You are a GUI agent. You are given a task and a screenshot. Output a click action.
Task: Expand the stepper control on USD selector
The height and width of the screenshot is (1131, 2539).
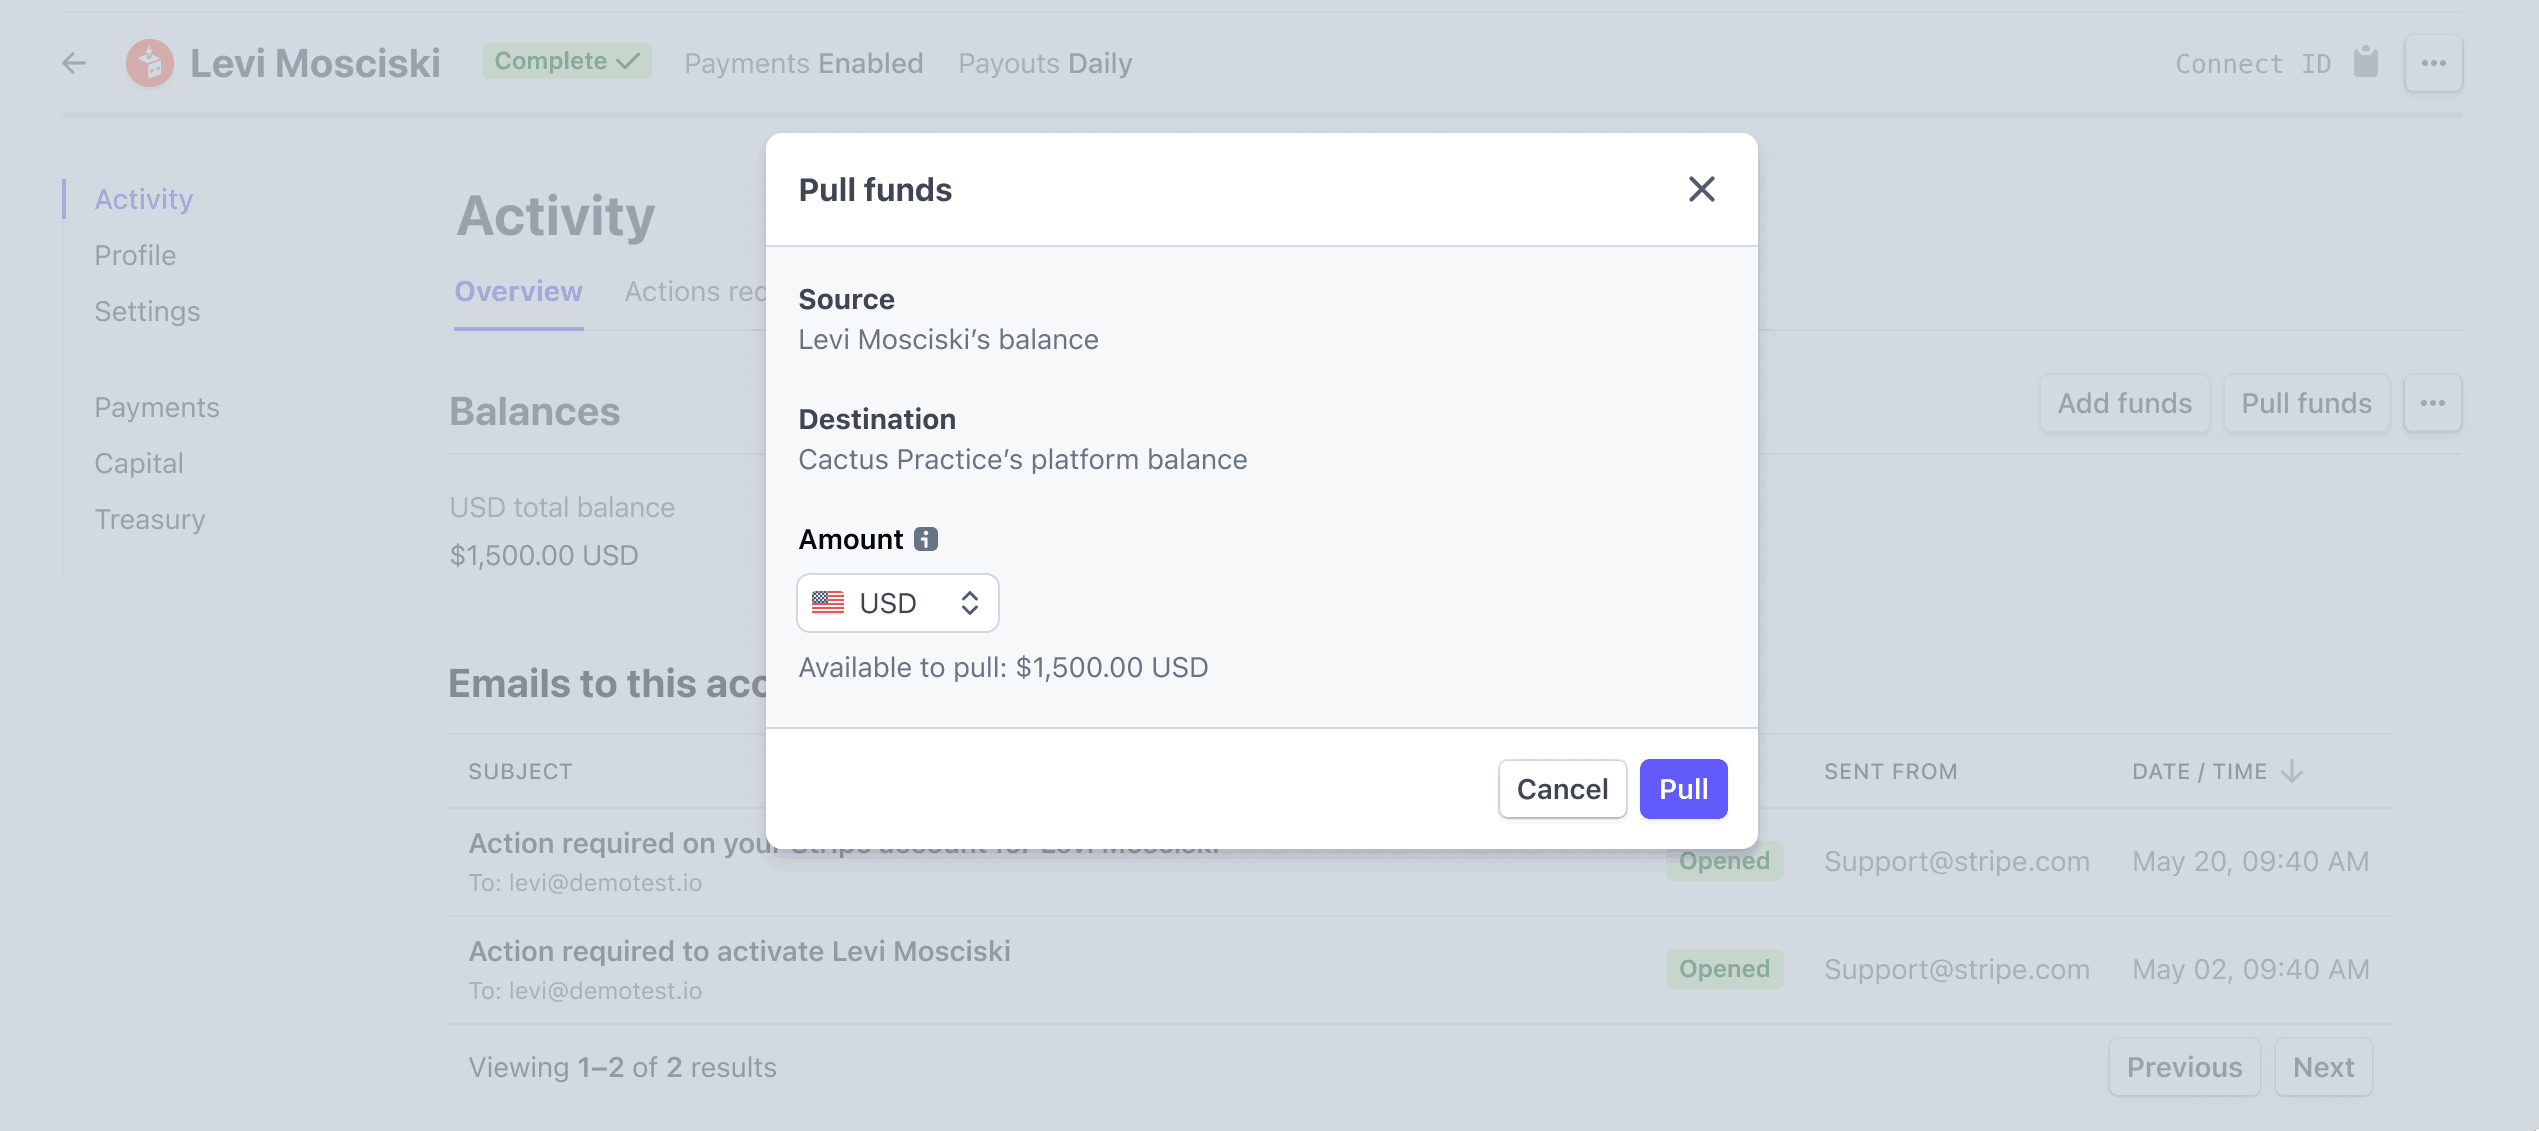tap(972, 603)
